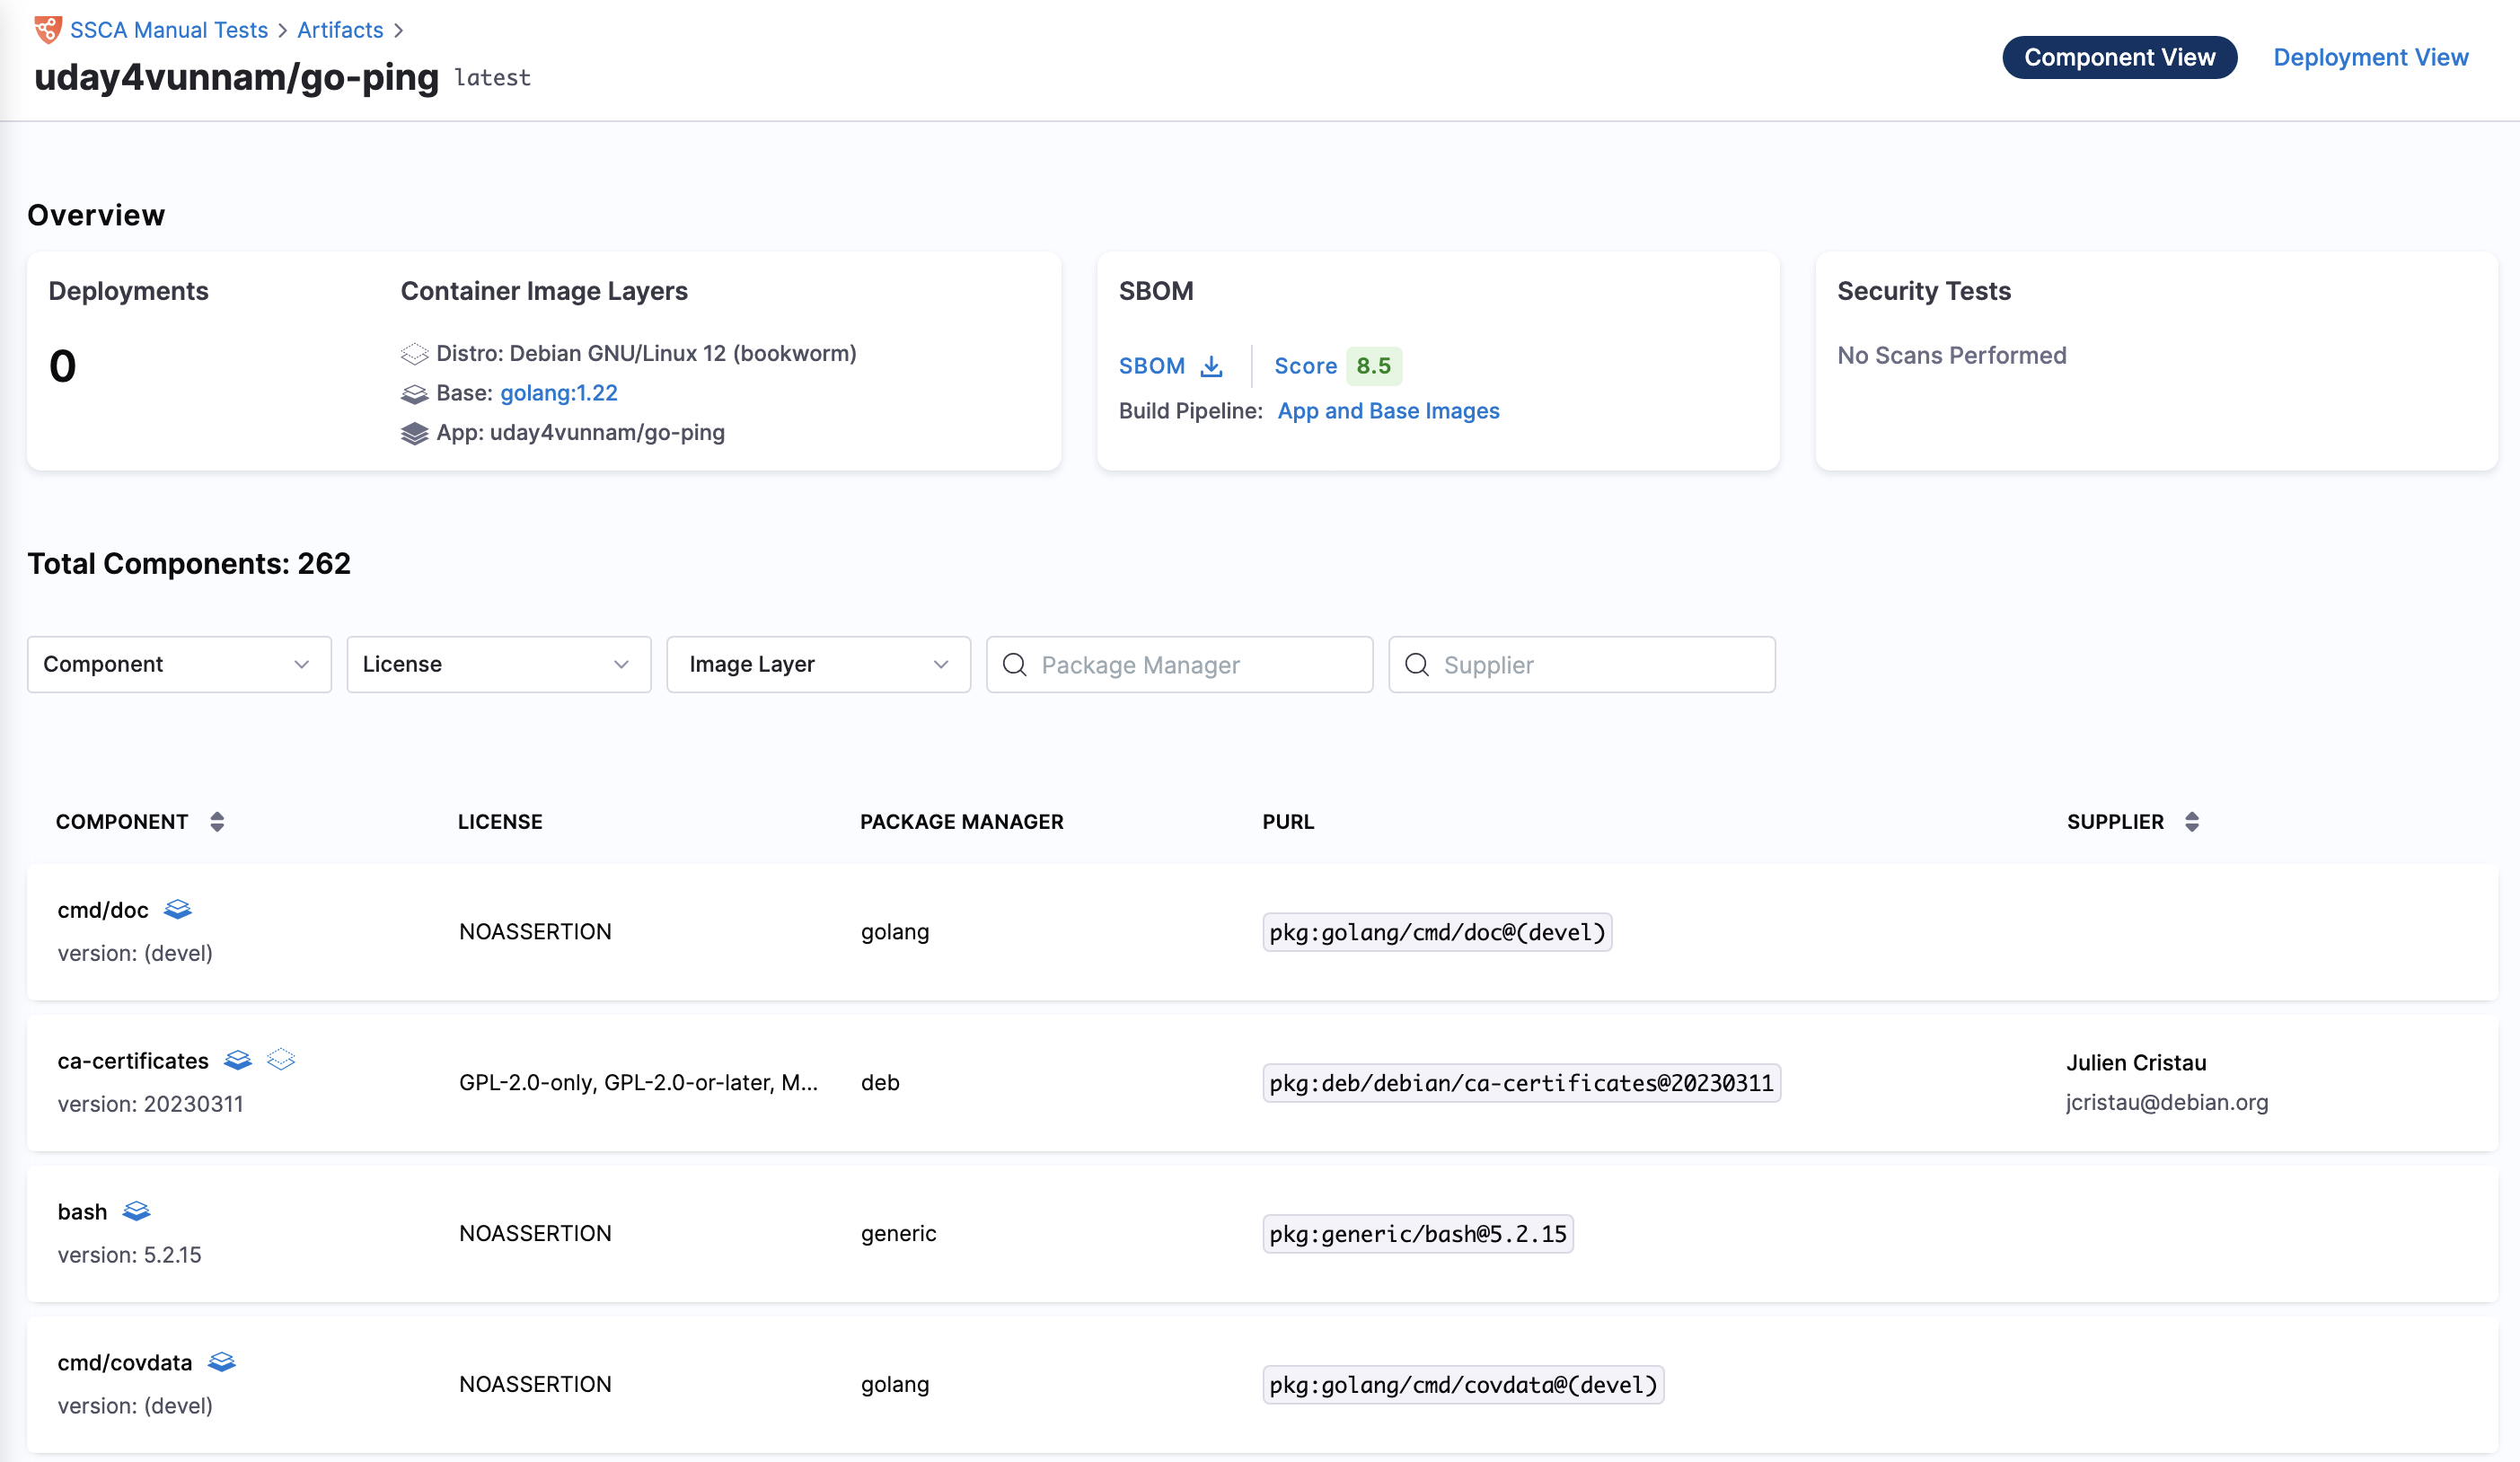Viewport: 2520px width, 1462px height.
Task: Click the SBOM download icon
Action: click(x=1211, y=366)
